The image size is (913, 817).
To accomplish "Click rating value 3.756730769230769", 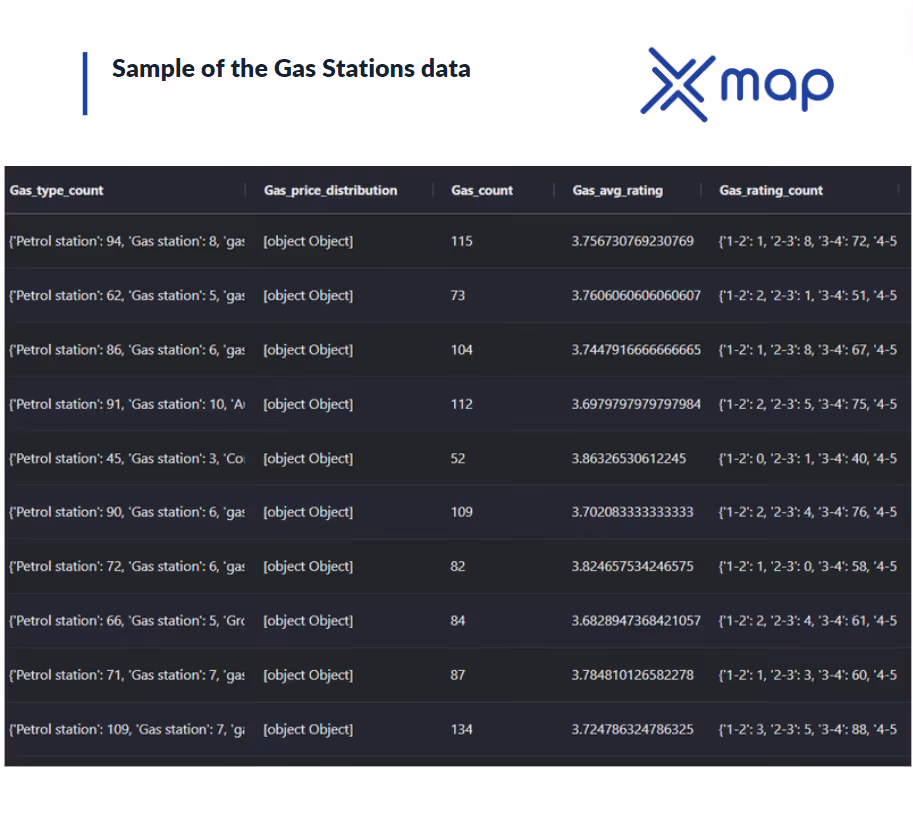I will [632, 241].
